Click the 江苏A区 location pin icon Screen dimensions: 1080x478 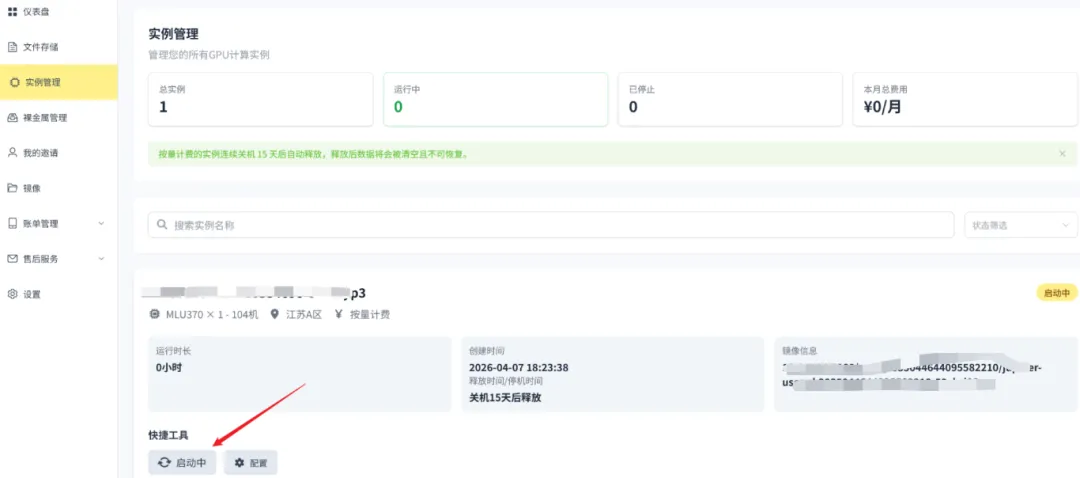click(275, 315)
